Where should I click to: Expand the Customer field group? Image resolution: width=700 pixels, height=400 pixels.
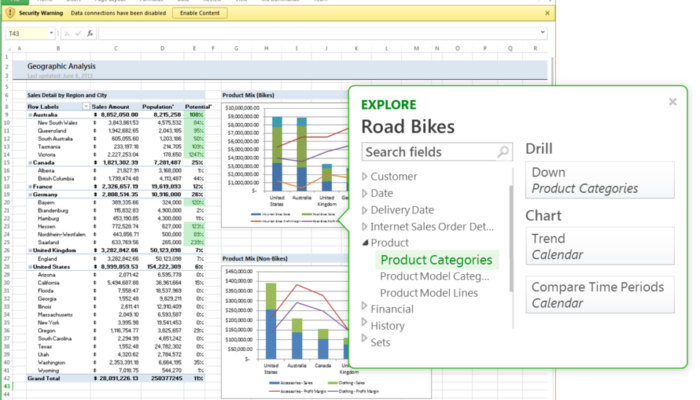tap(364, 176)
